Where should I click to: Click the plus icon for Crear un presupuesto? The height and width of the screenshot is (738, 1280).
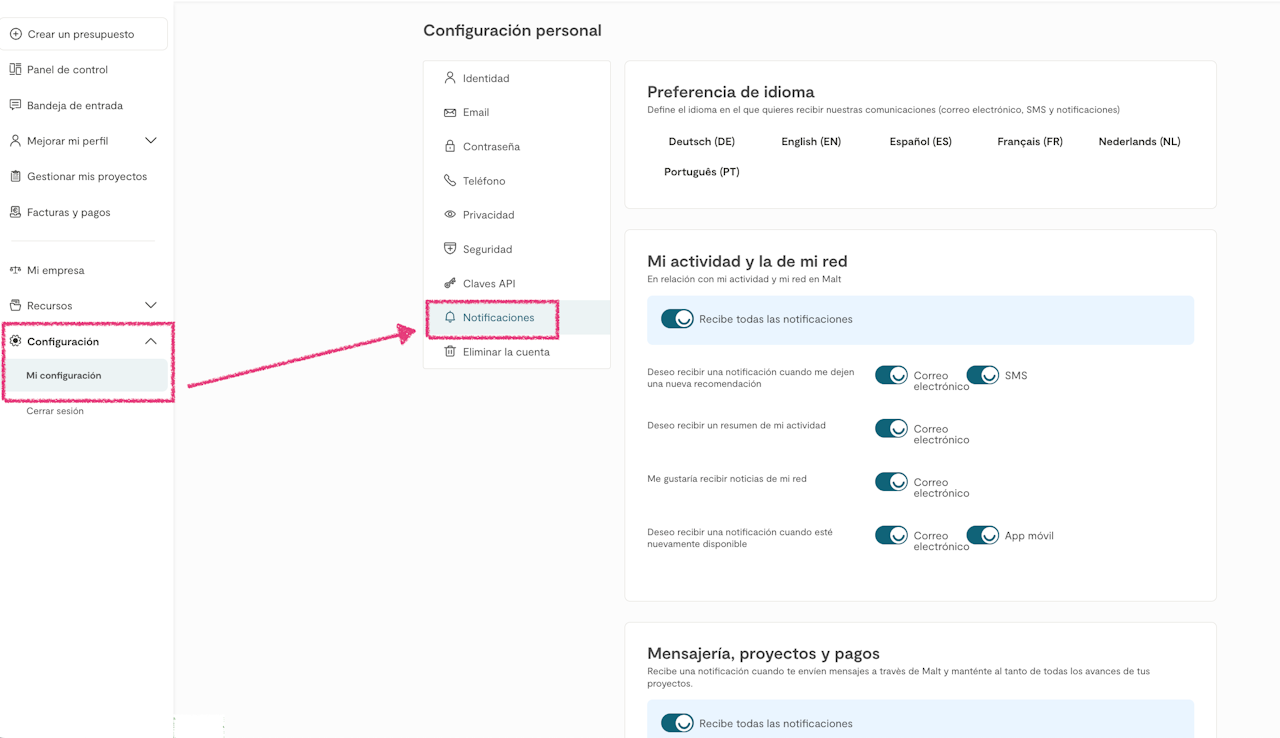[x=16, y=34]
